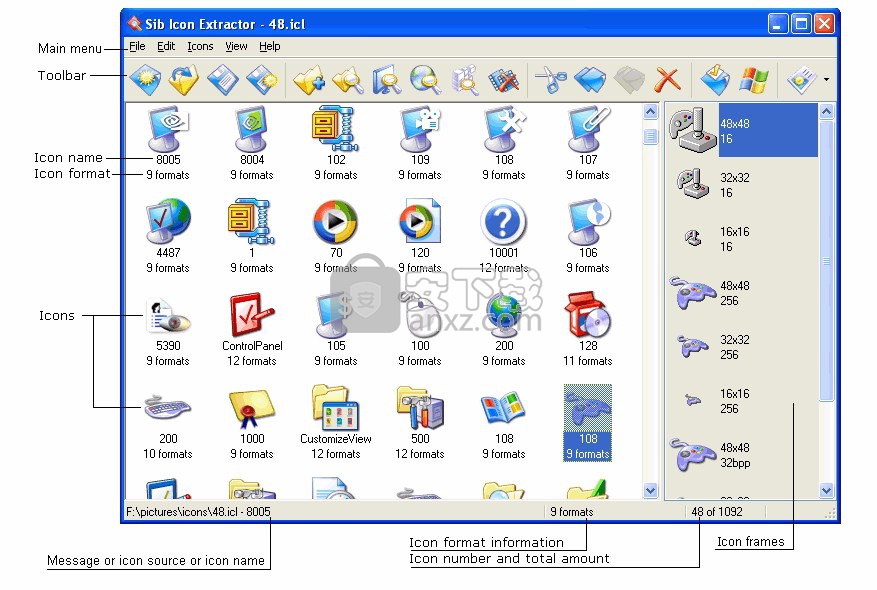
Task: Click the '9 formats' status bar entry
Action: click(x=571, y=512)
